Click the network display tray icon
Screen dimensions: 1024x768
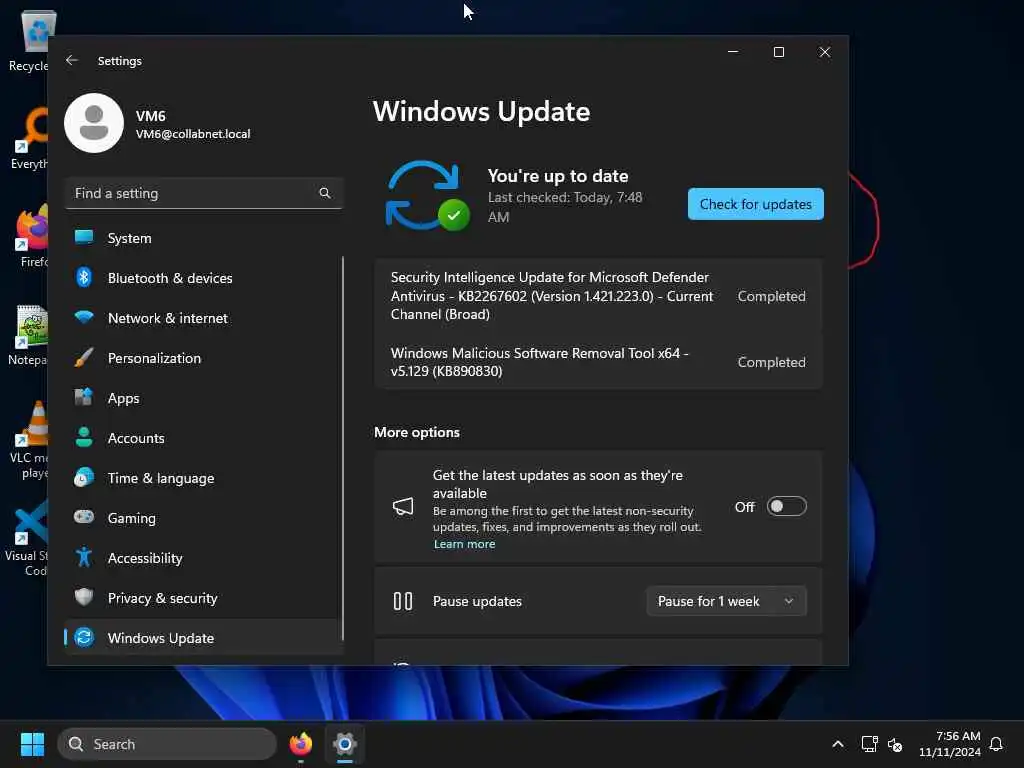point(870,744)
